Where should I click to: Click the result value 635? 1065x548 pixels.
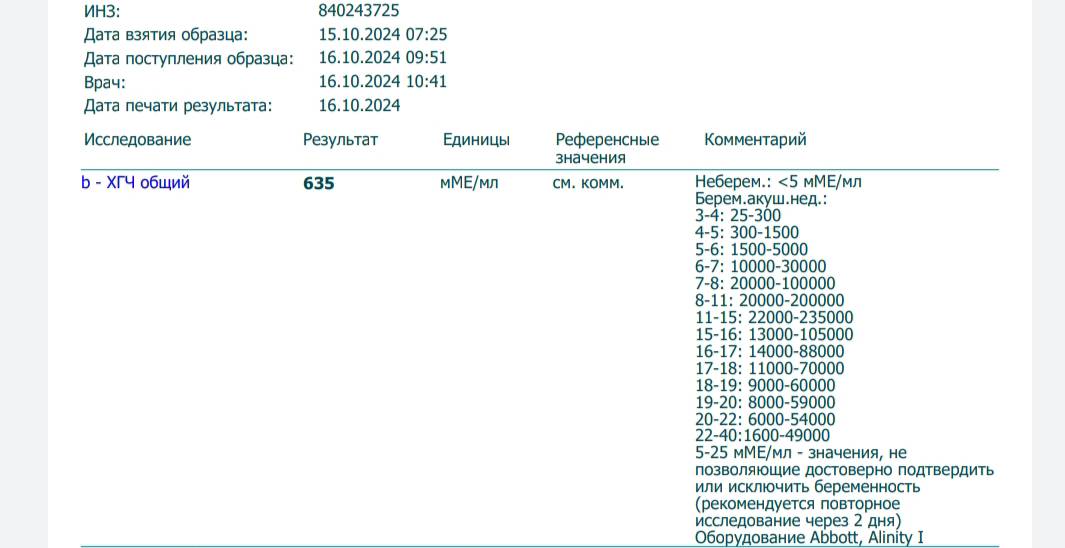pos(319,184)
